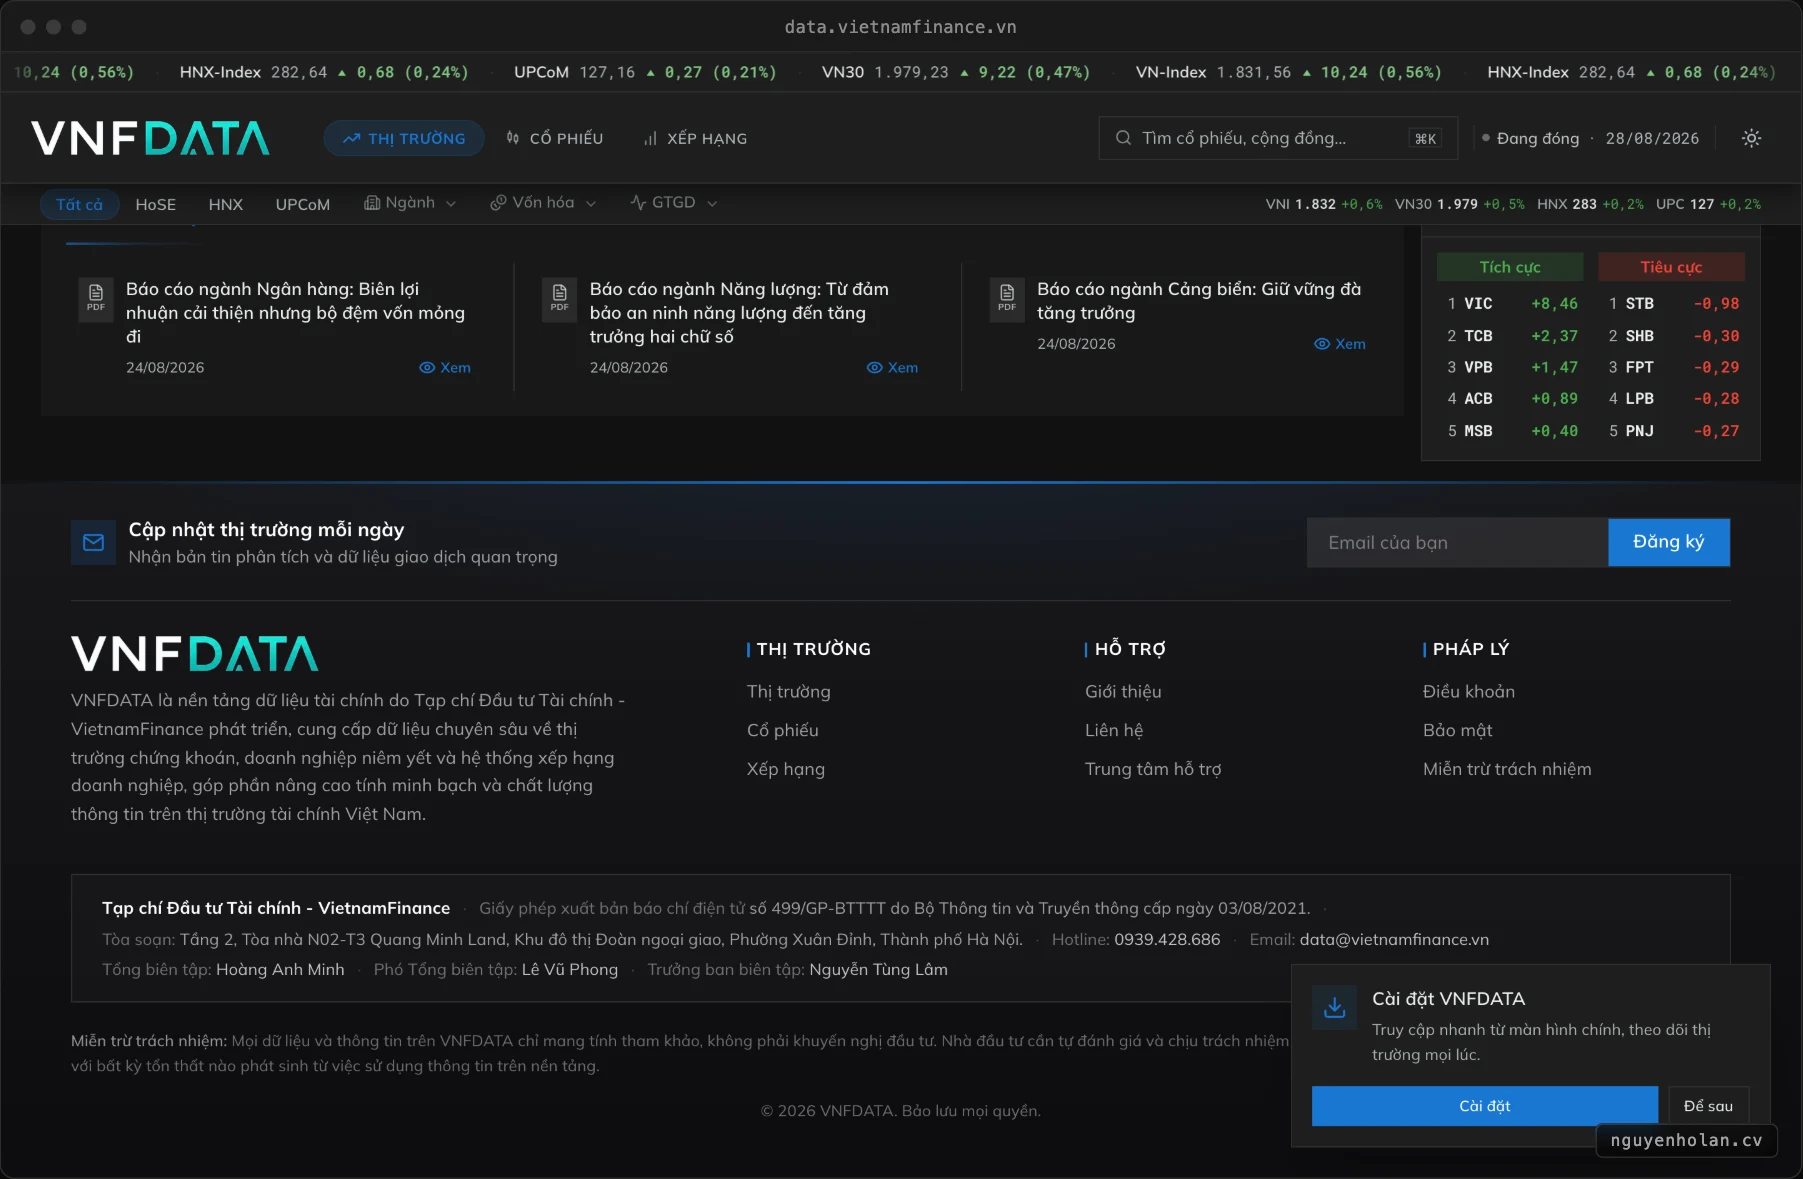Select TCB in the Tích cực list
Viewport: 1803px width, 1179px height.
1510,336
